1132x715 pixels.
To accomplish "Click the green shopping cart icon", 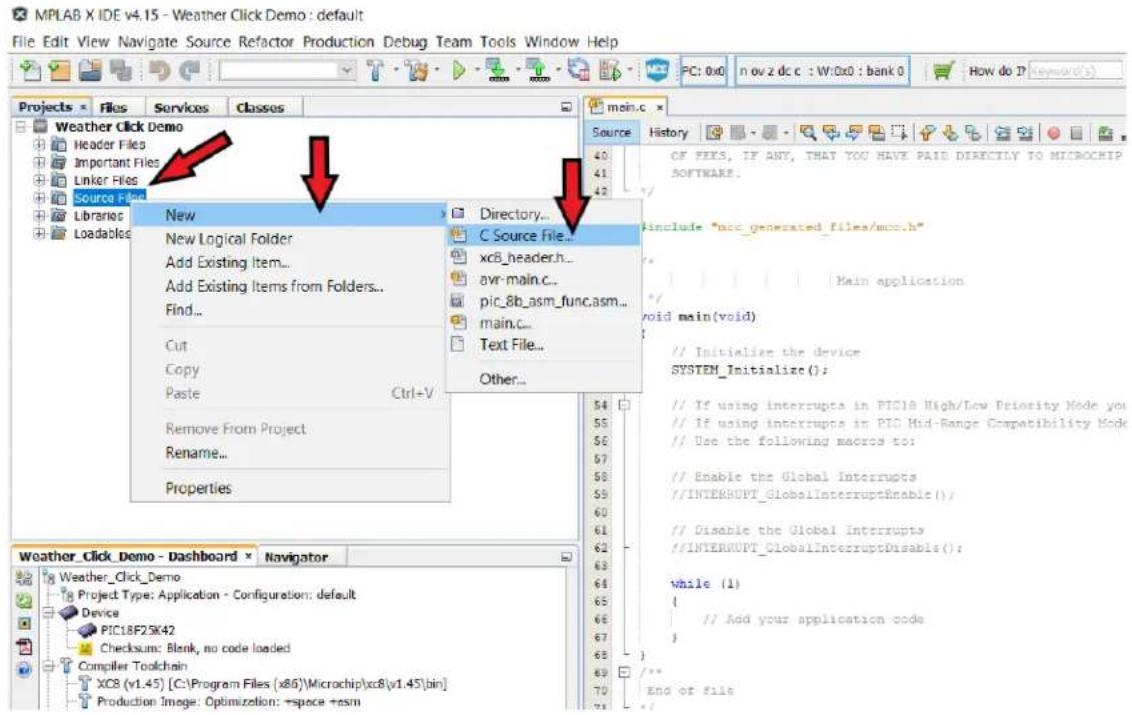I will tap(943, 71).
